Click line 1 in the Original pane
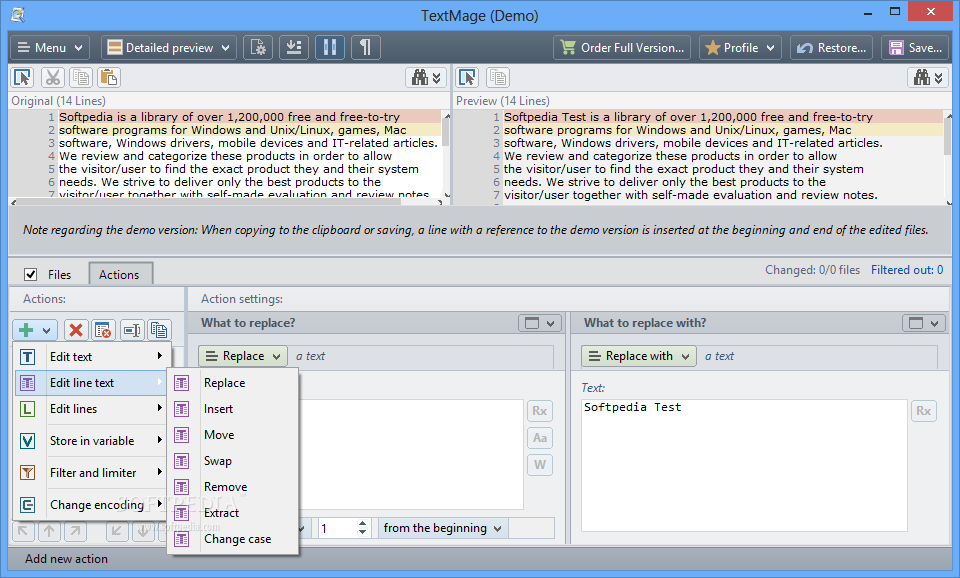 click(x=250, y=117)
